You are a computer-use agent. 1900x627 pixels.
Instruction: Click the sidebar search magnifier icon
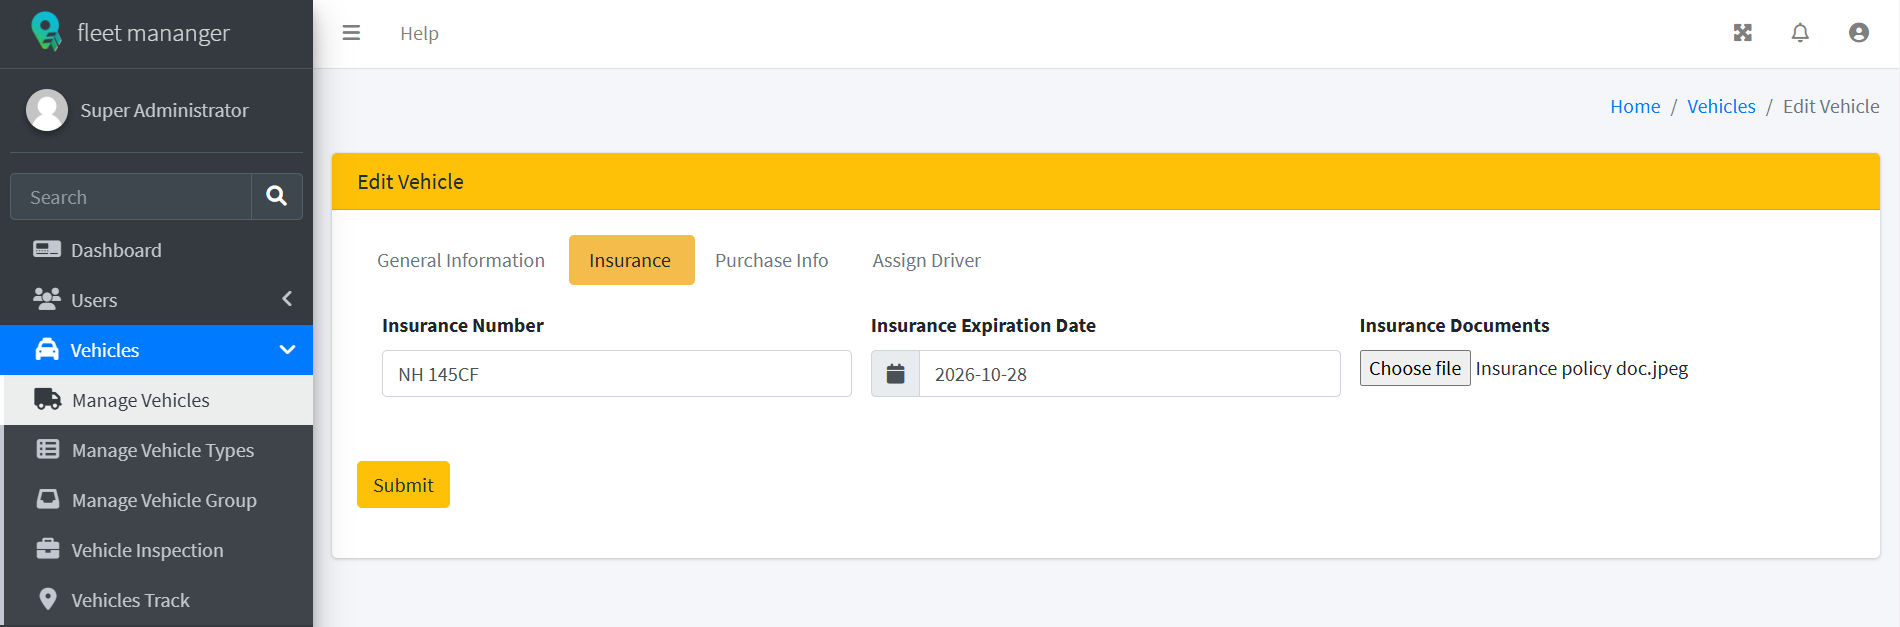[x=277, y=196]
